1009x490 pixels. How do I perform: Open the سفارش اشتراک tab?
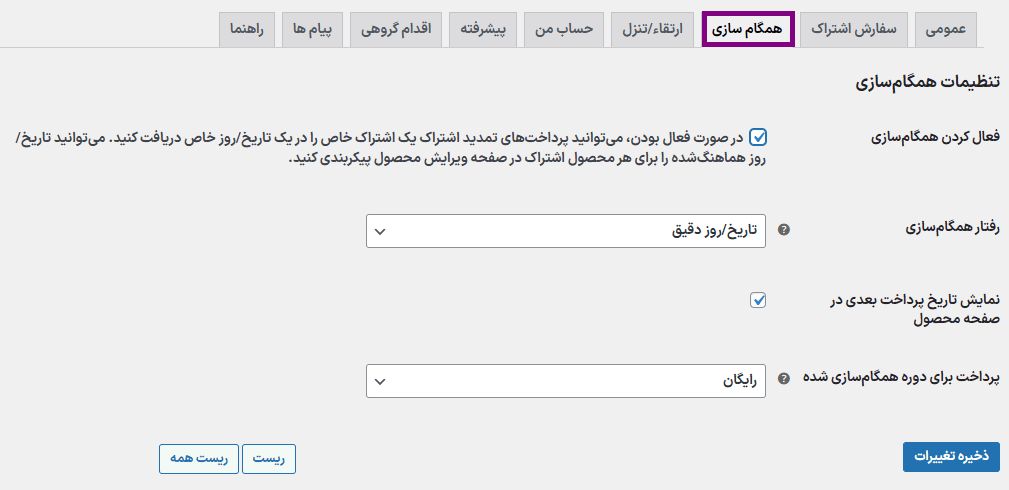855,30
